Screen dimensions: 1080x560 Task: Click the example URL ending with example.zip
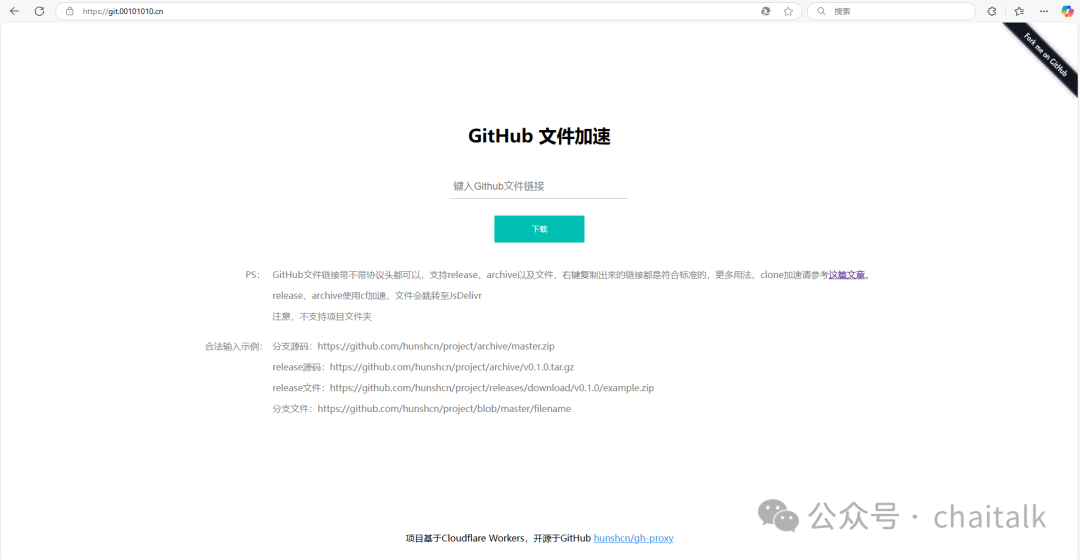492,388
